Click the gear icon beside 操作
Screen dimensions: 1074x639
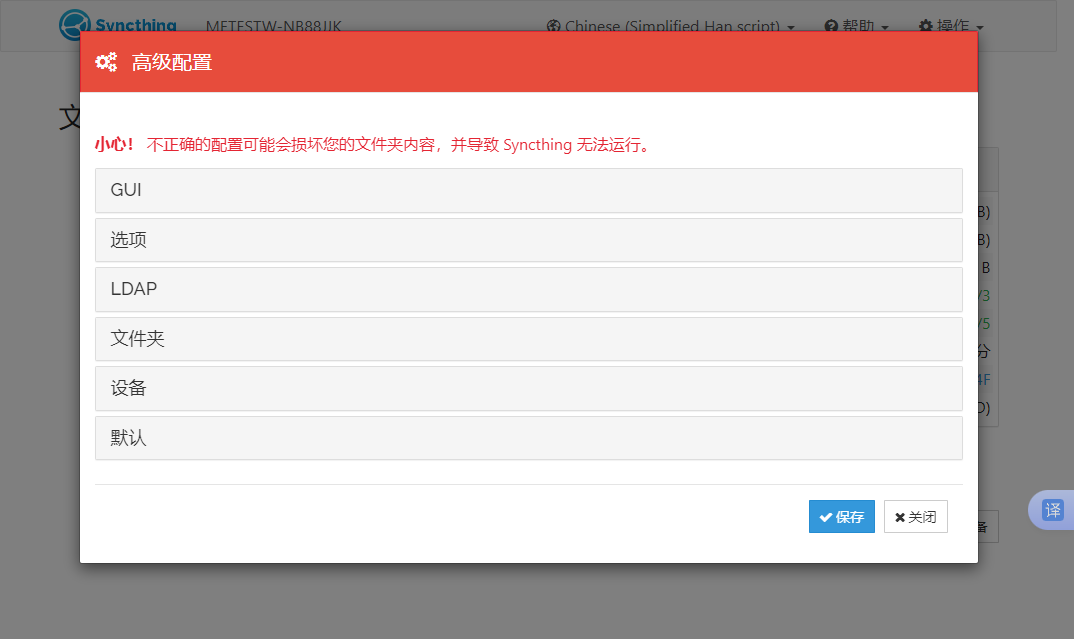coord(925,26)
